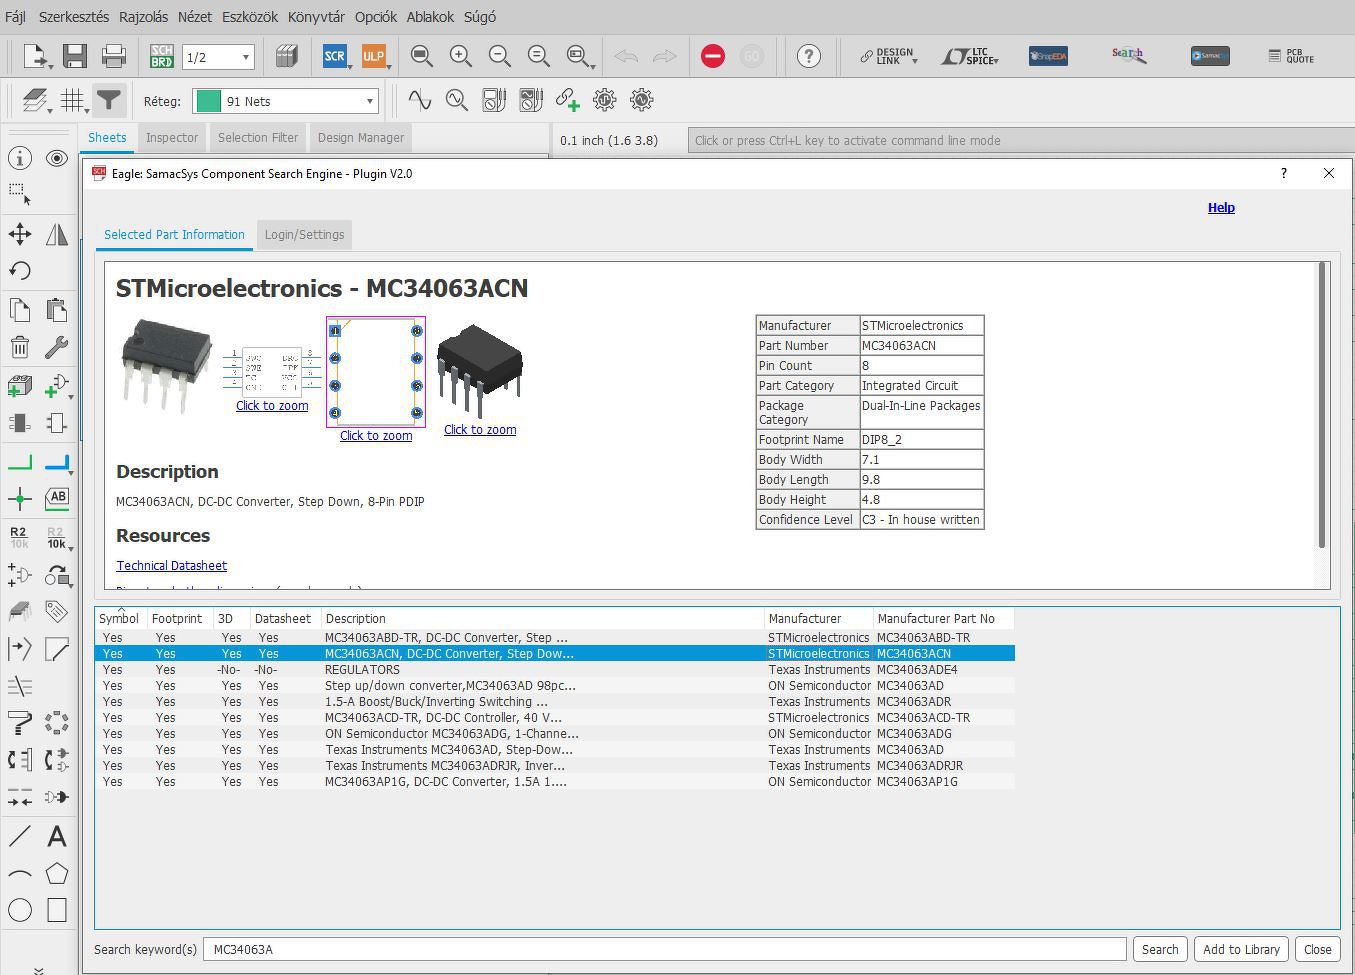Switch to the Inspector tab
The height and width of the screenshot is (975, 1355).
pos(172,138)
